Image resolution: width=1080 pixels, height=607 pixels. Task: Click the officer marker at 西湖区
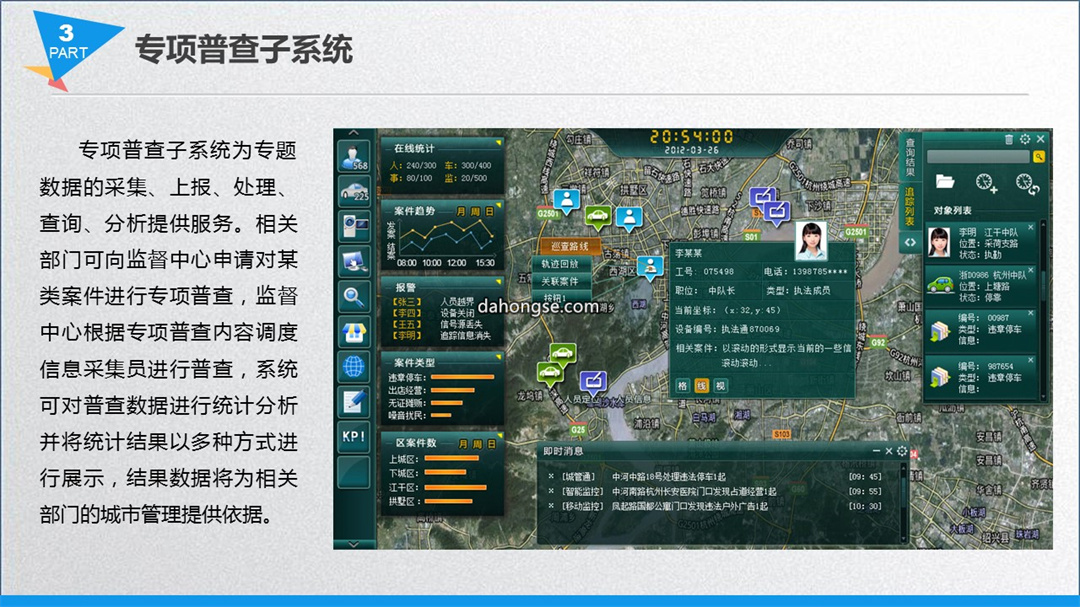[650, 267]
